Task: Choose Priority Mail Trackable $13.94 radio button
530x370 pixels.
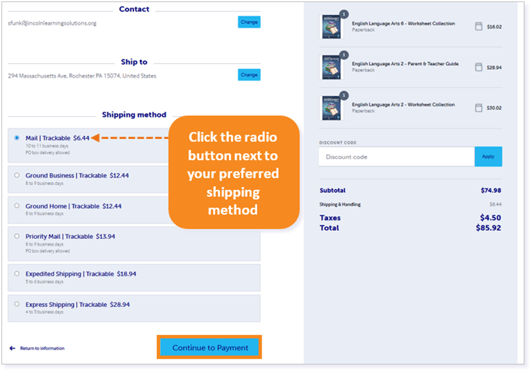Action: click(x=17, y=236)
